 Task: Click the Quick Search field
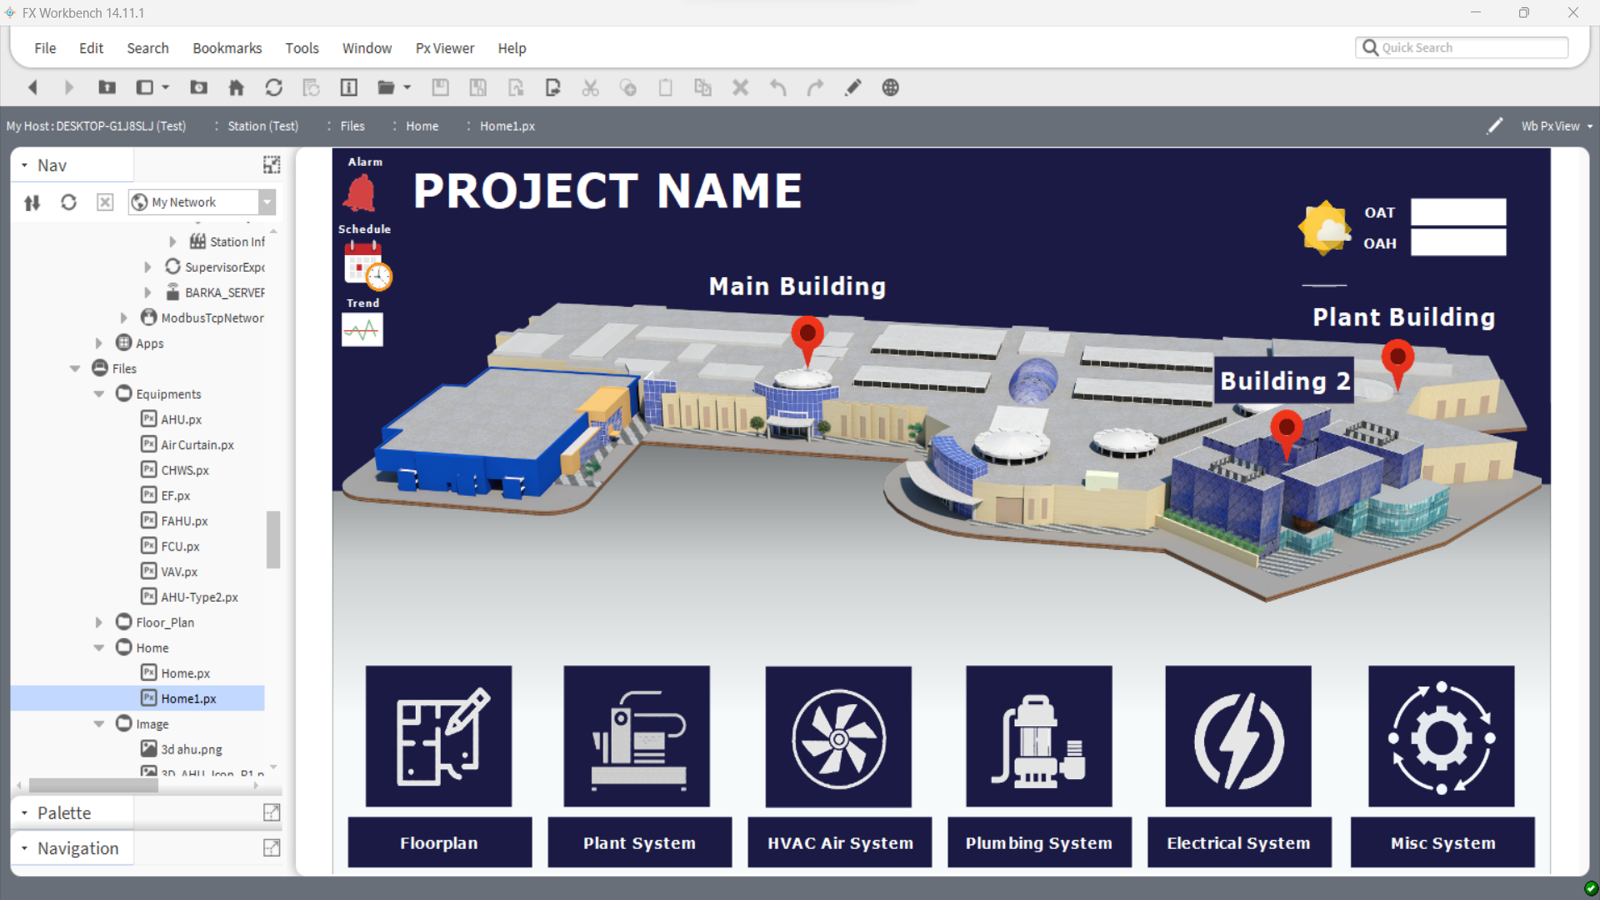tap(1470, 48)
